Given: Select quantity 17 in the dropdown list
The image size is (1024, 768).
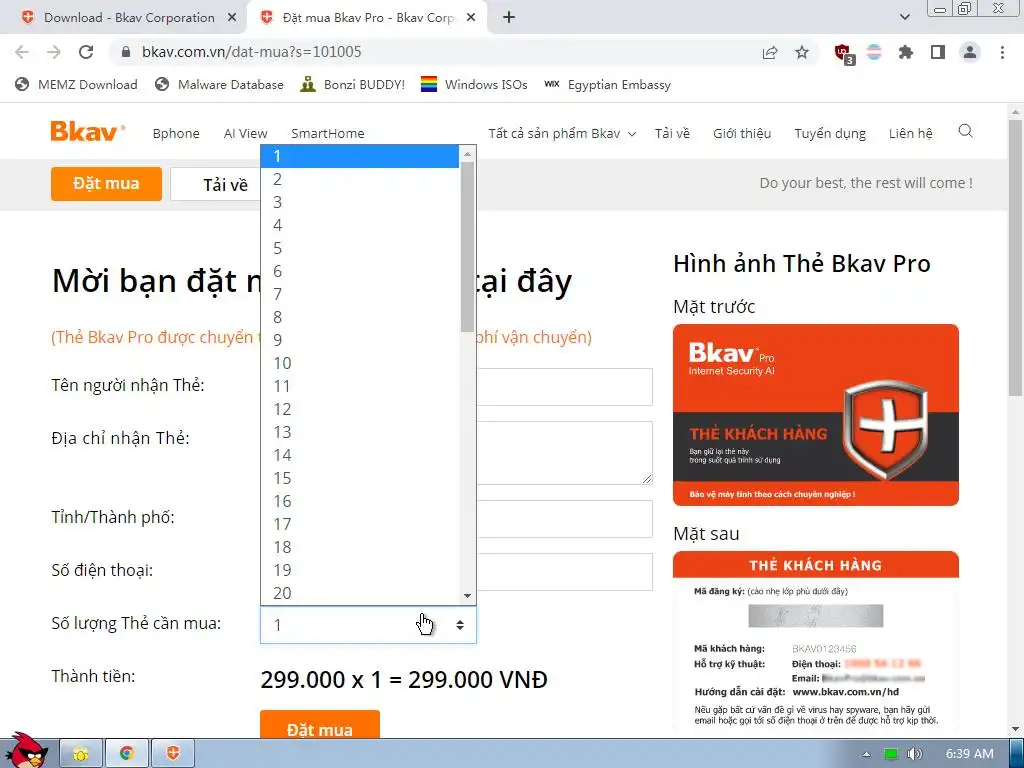Looking at the screenshot, I should [360, 524].
